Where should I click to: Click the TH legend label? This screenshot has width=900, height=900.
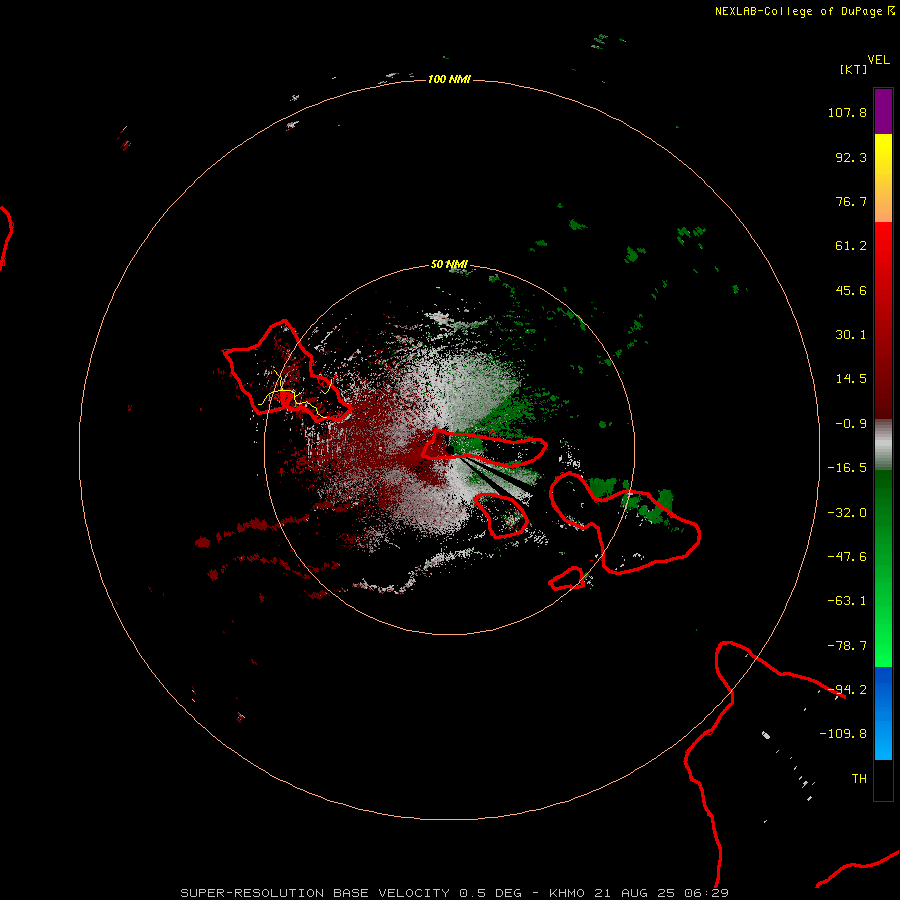[859, 779]
